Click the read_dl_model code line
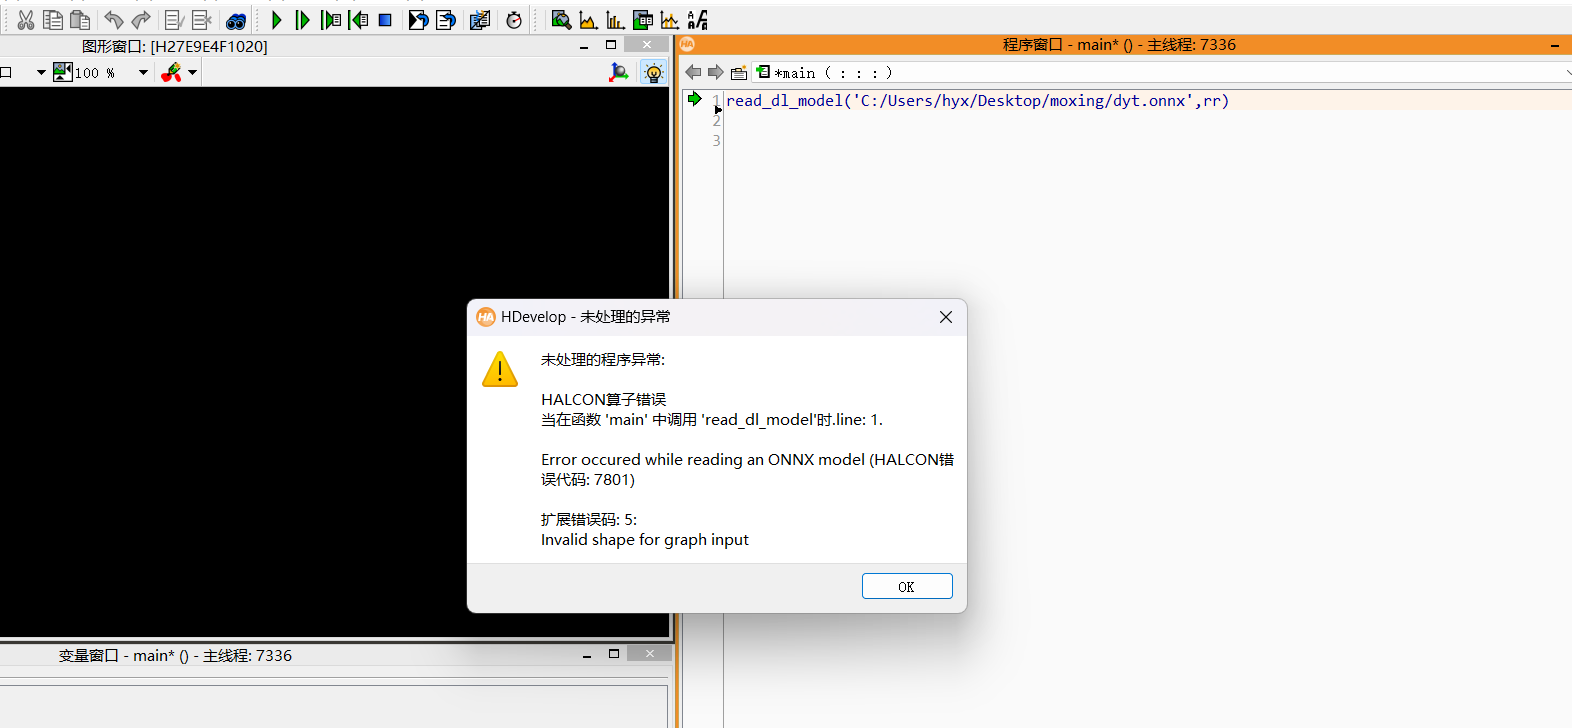Screen dimensions: 1572x728 point(977,101)
